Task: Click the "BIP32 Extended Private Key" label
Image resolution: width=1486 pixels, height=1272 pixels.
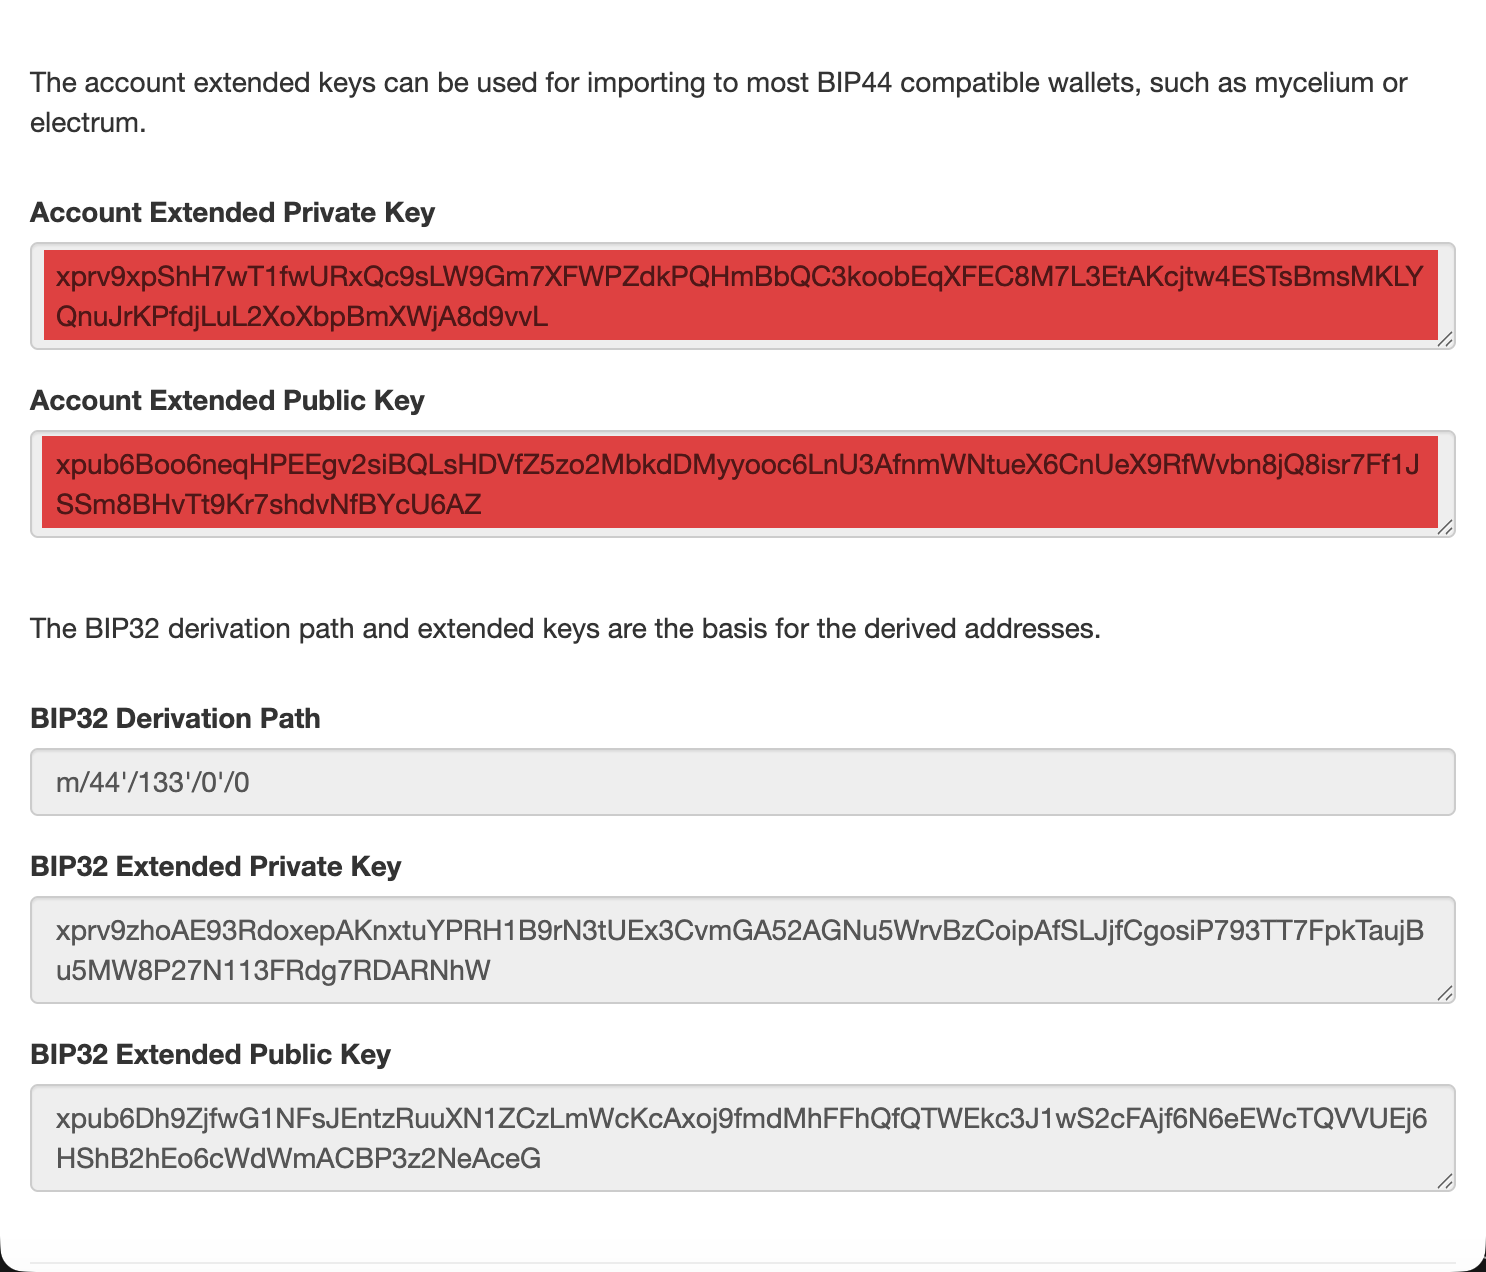Action: click(215, 867)
